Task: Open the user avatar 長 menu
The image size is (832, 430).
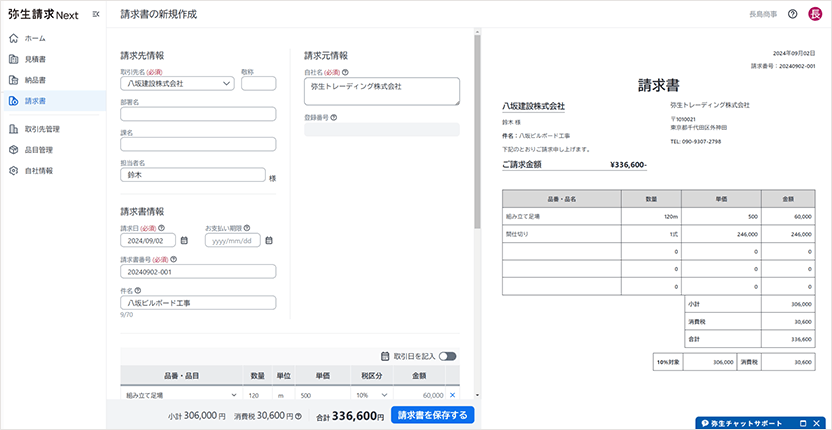Action: [x=814, y=14]
